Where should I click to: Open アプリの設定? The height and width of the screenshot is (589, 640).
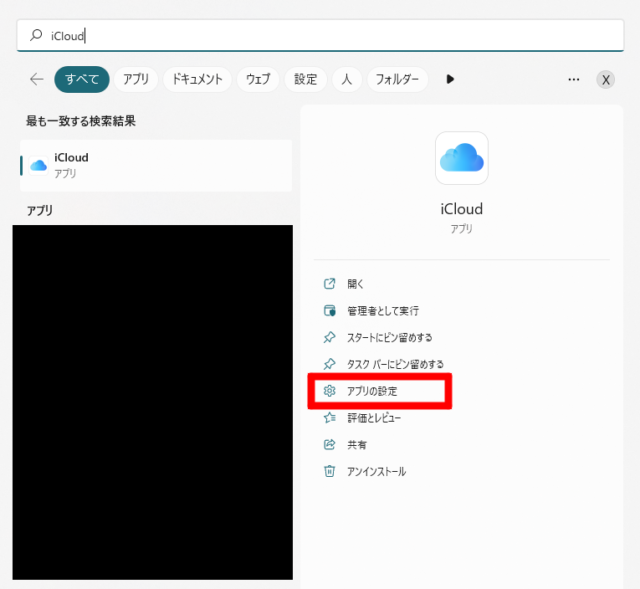point(372,391)
